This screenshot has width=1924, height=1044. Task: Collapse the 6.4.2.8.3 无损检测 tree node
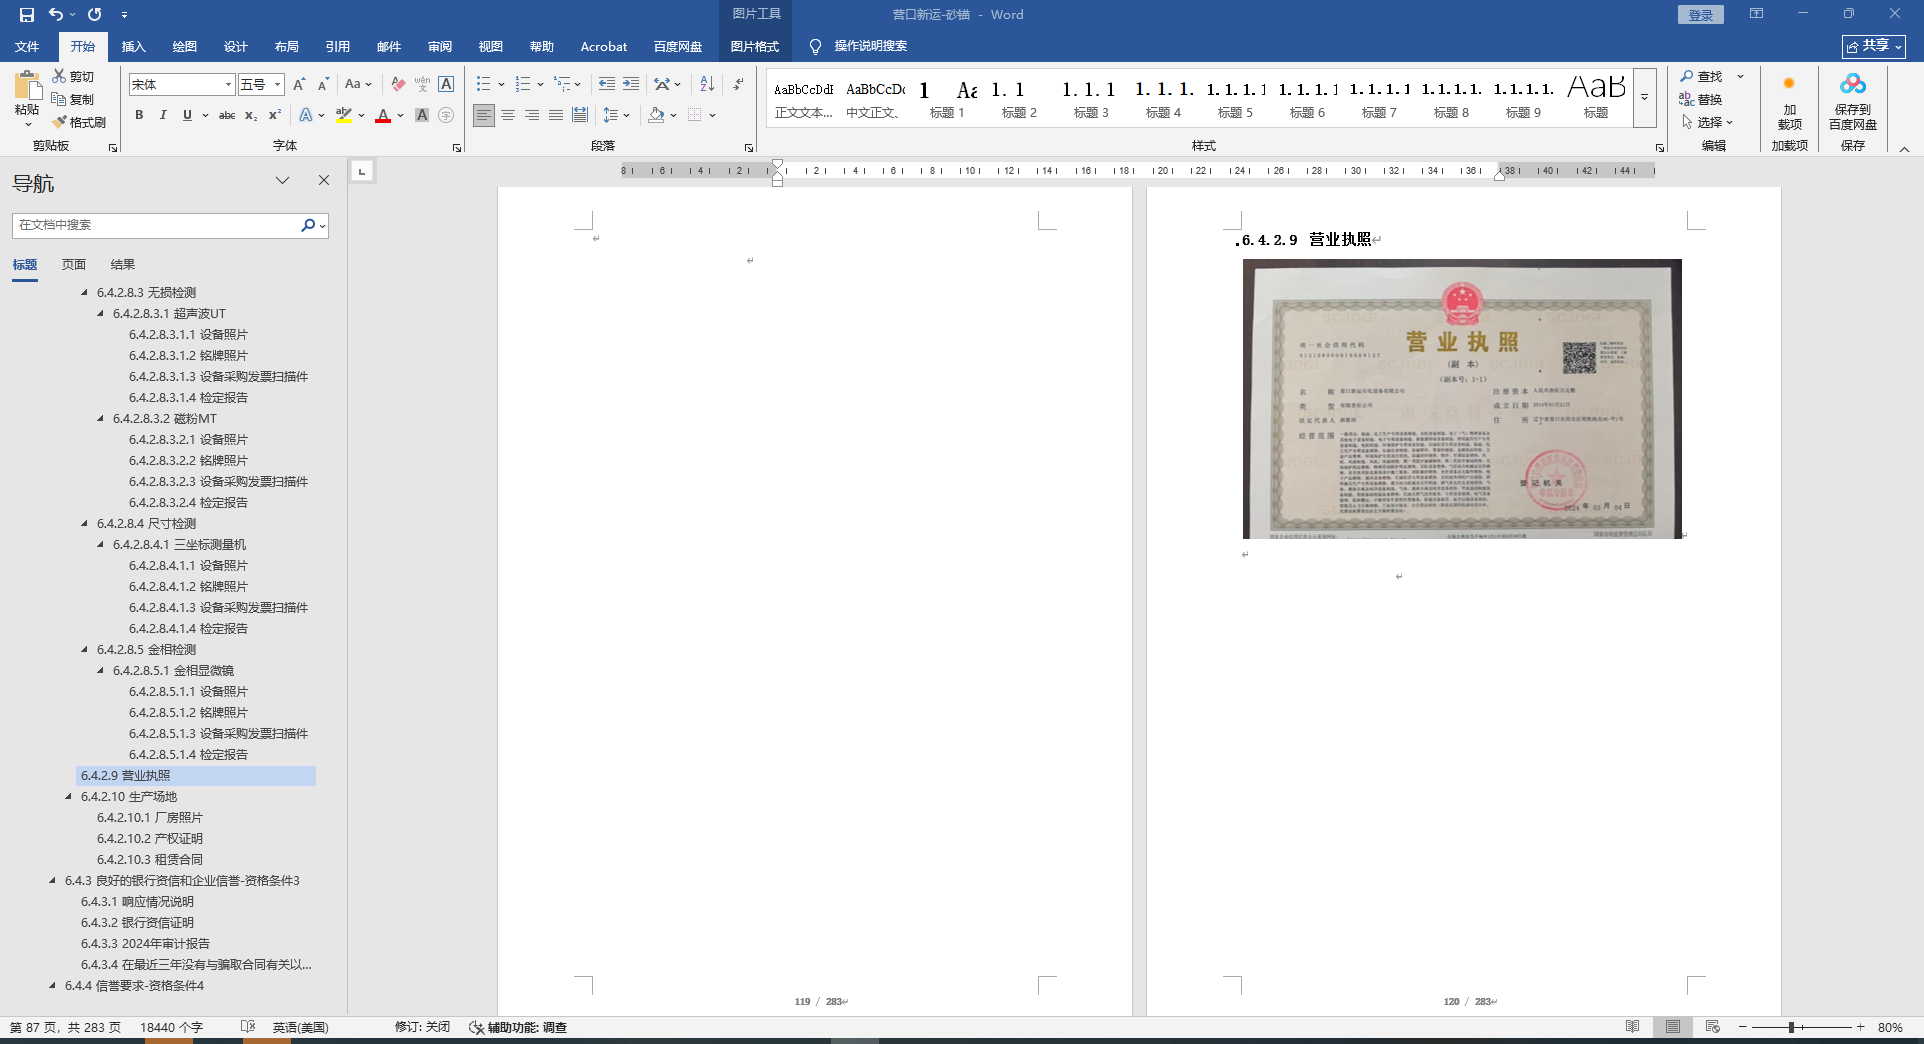(84, 293)
